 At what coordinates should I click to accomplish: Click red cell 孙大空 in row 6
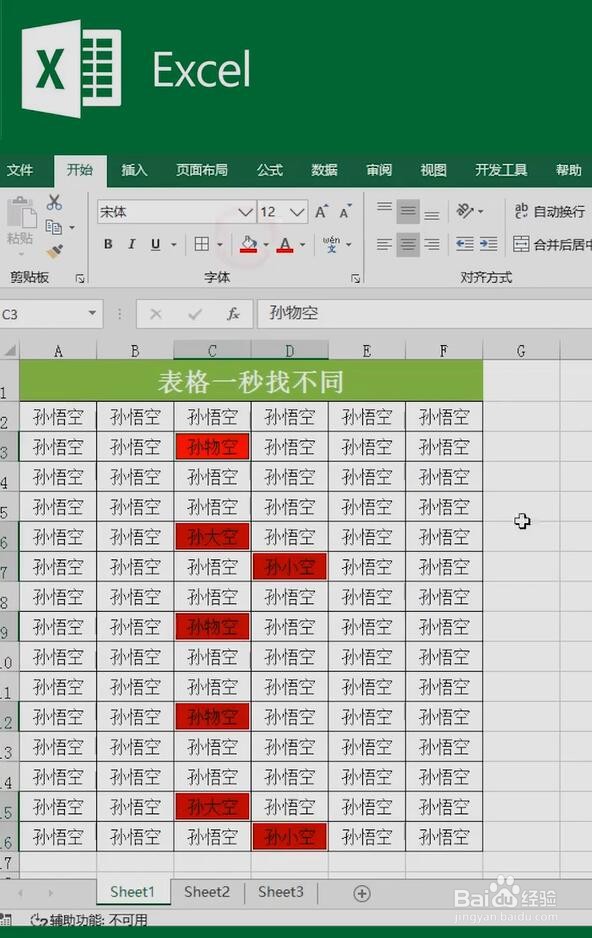pos(212,537)
